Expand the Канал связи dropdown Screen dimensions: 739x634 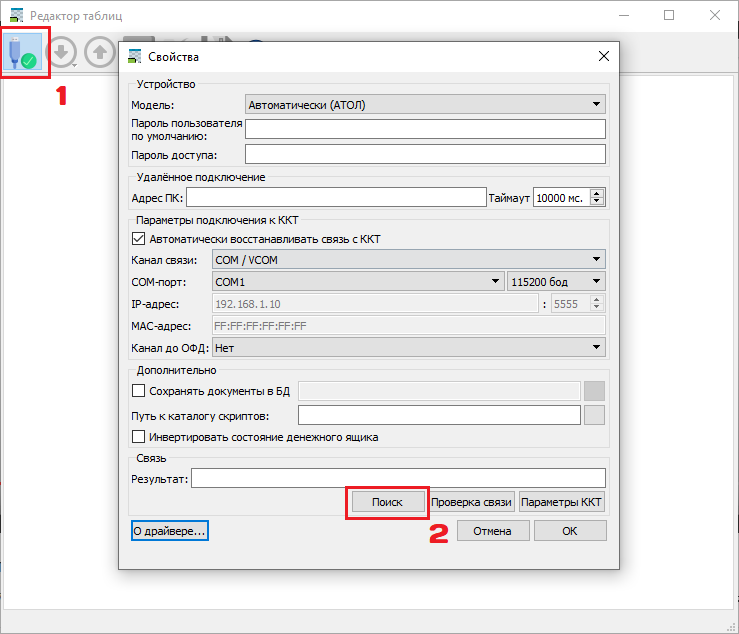tap(408, 260)
